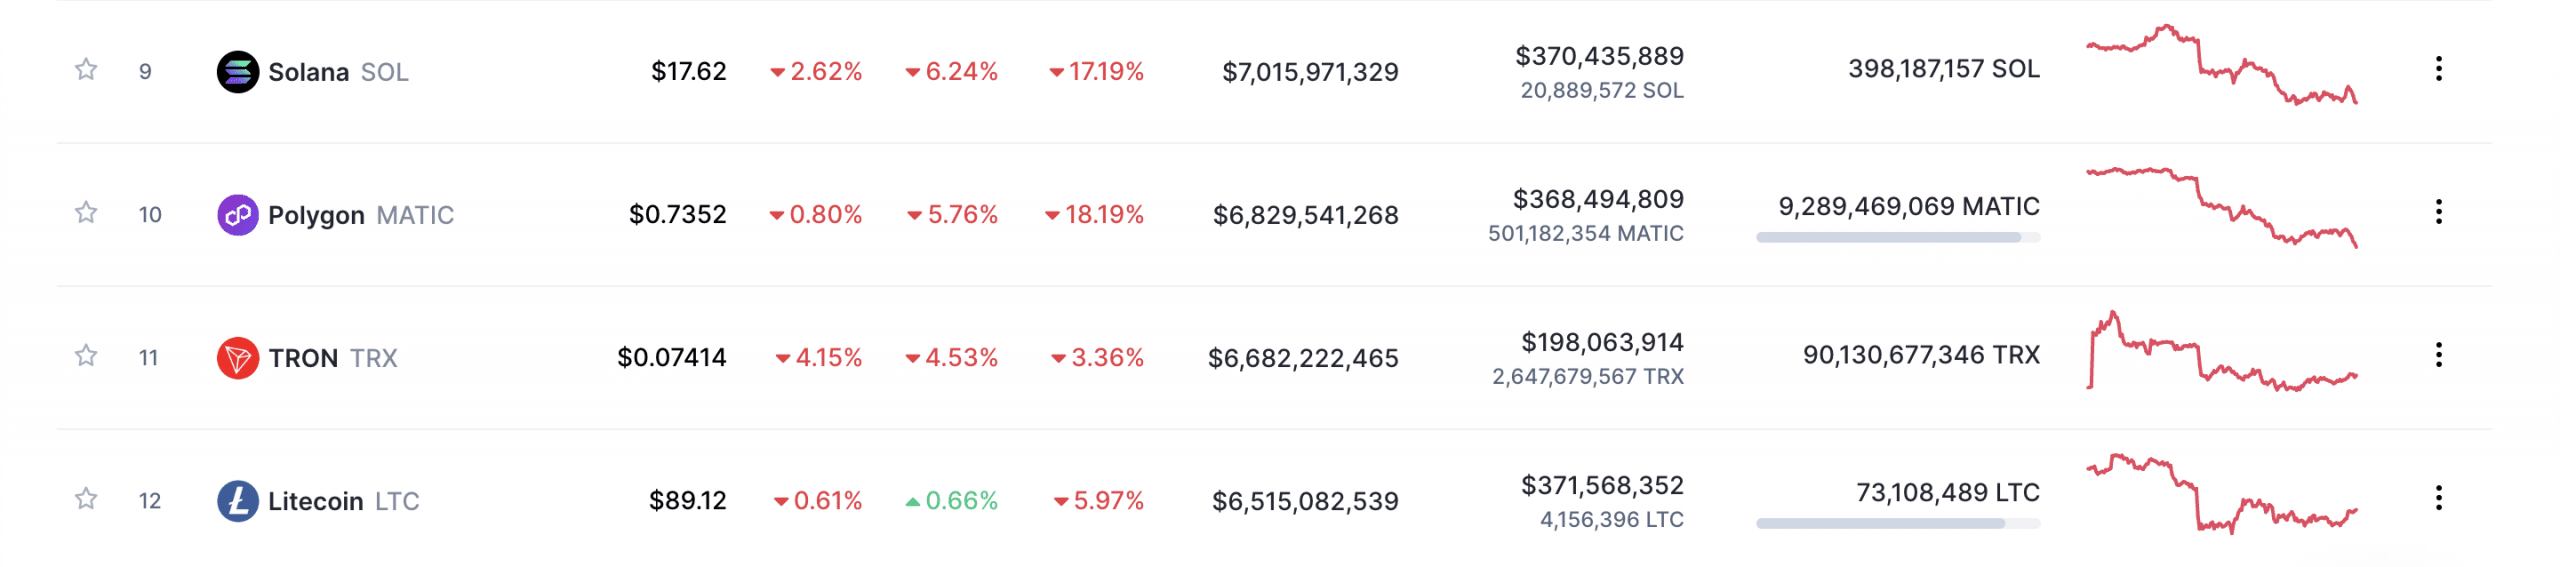Click Polygon's 24h volume $368,494,809

(1598, 199)
